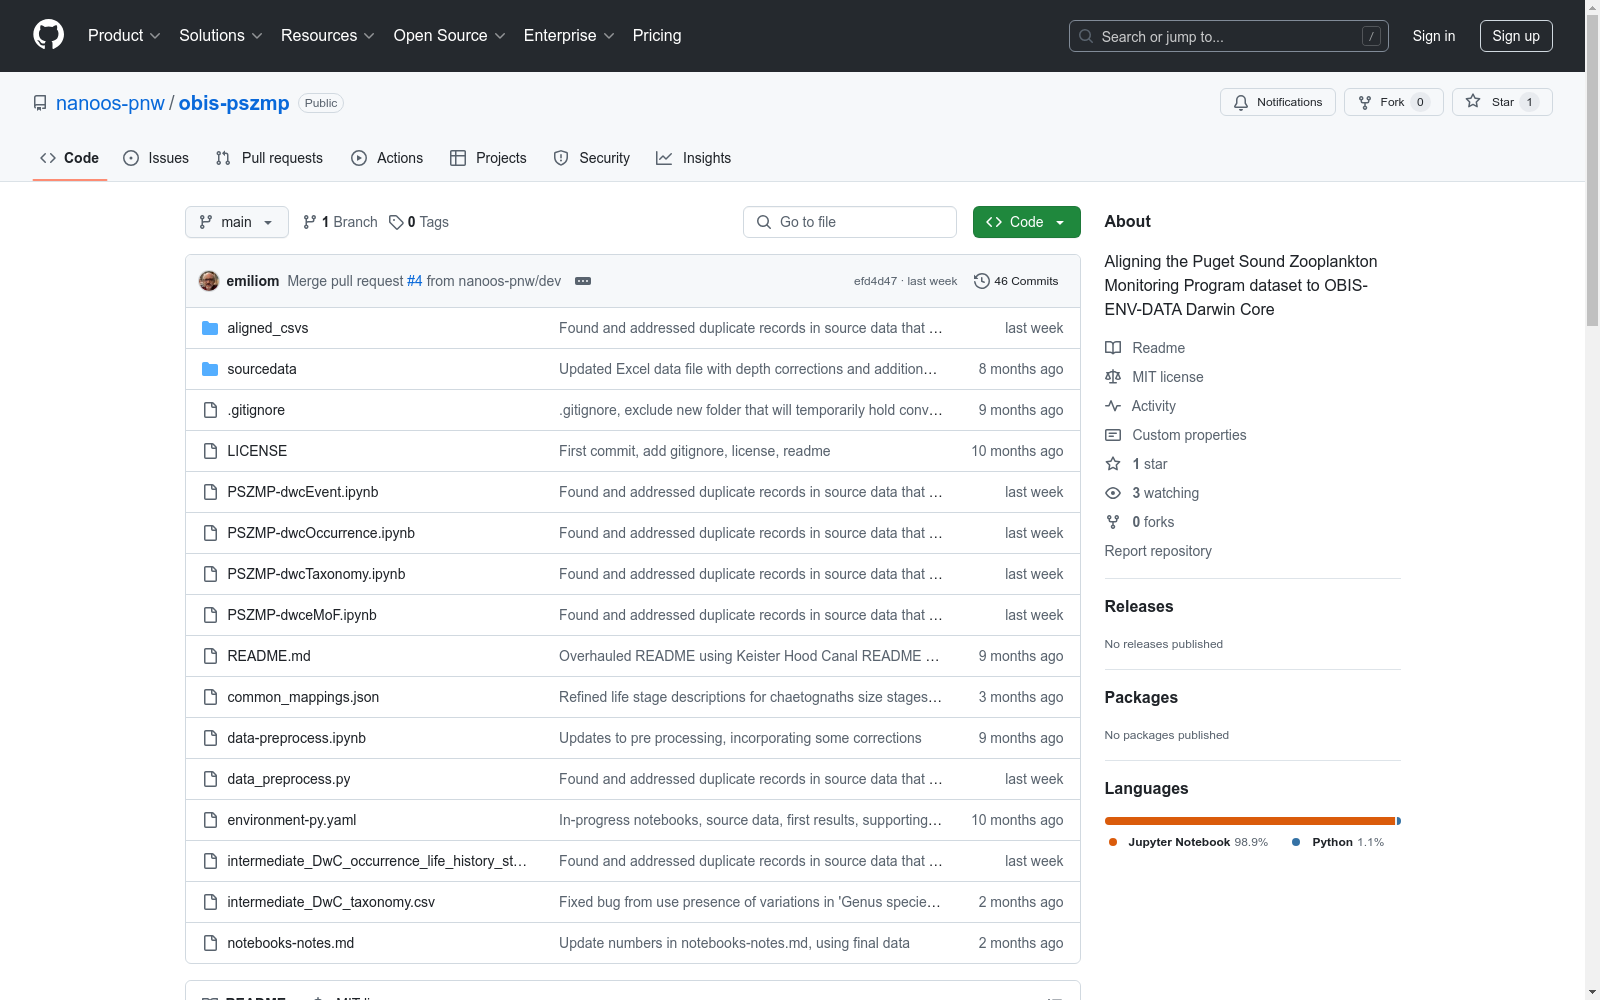This screenshot has width=1600, height=1000.
Task: Click the repository icon beside nanoos-pnw
Action: pyautogui.click(x=40, y=103)
